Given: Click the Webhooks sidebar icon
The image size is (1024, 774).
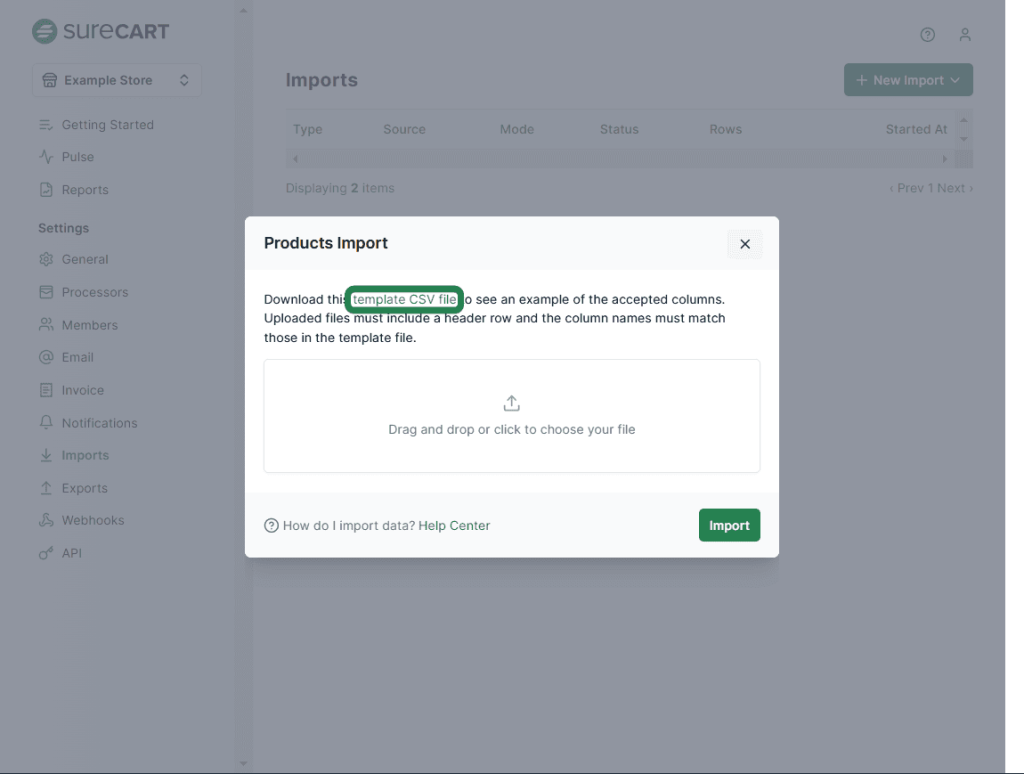Looking at the screenshot, I should (45, 520).
